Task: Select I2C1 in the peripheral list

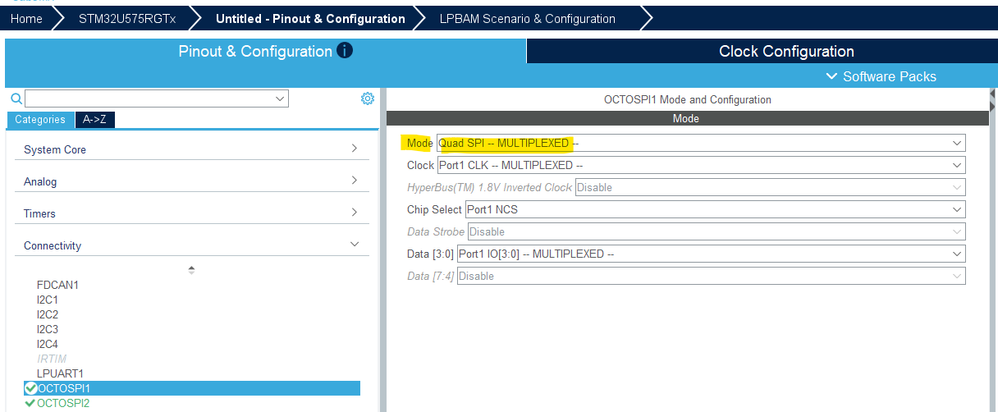Action: point(48,299)
